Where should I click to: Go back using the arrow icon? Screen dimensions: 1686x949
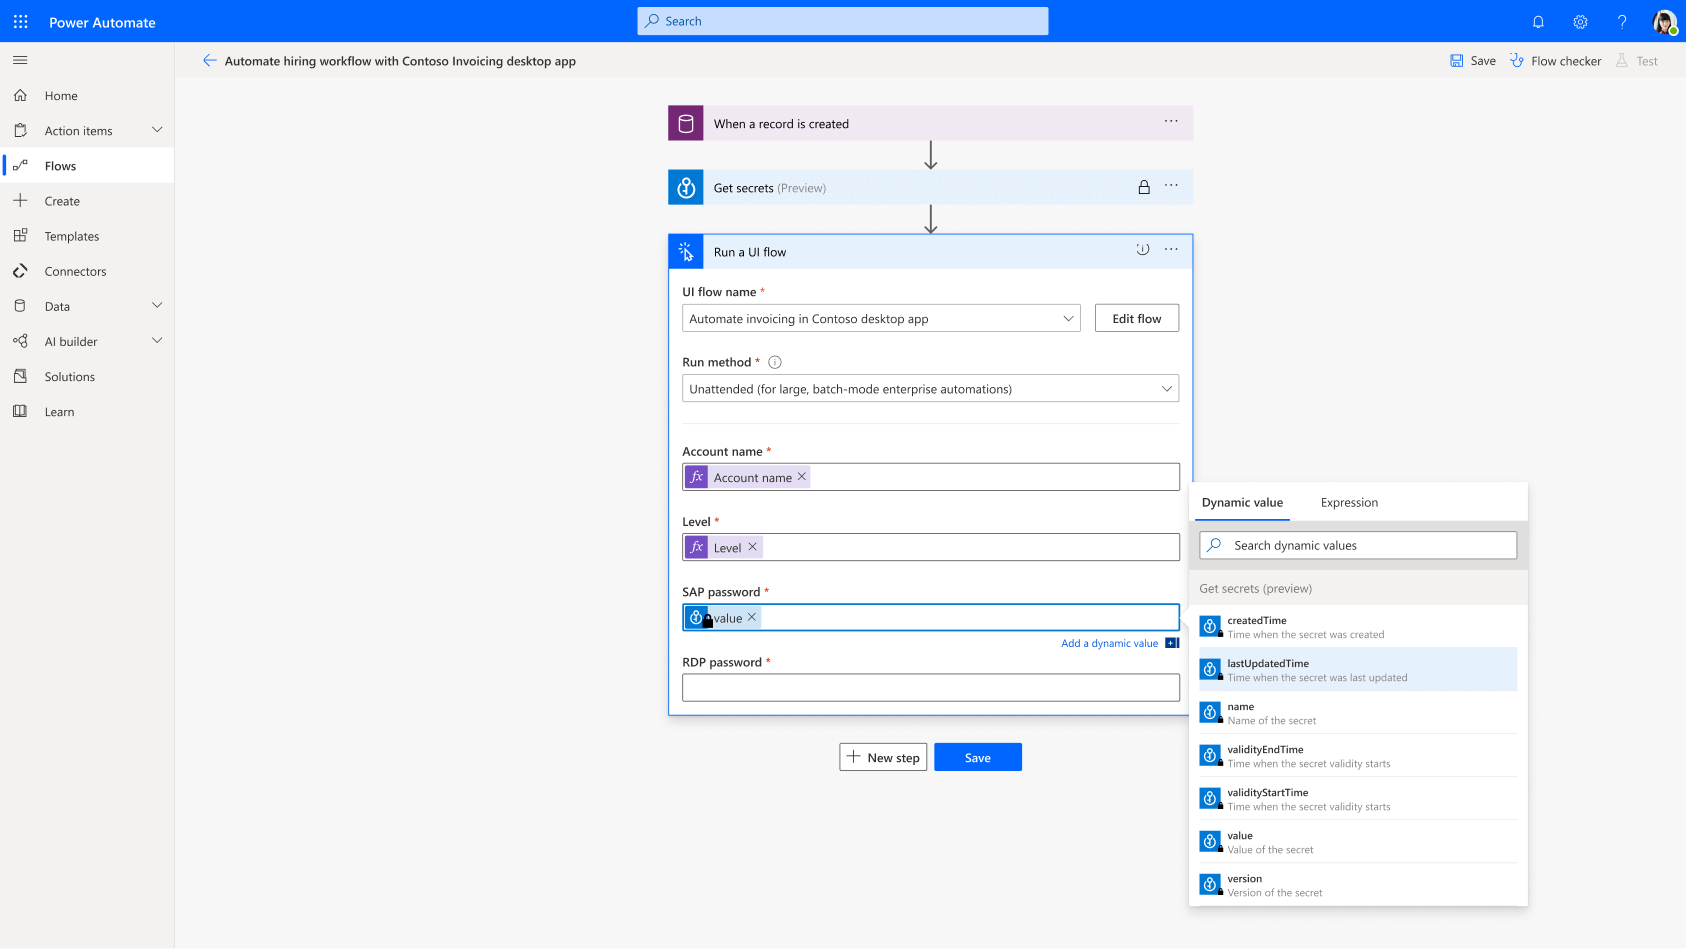[x=209, y=60]
